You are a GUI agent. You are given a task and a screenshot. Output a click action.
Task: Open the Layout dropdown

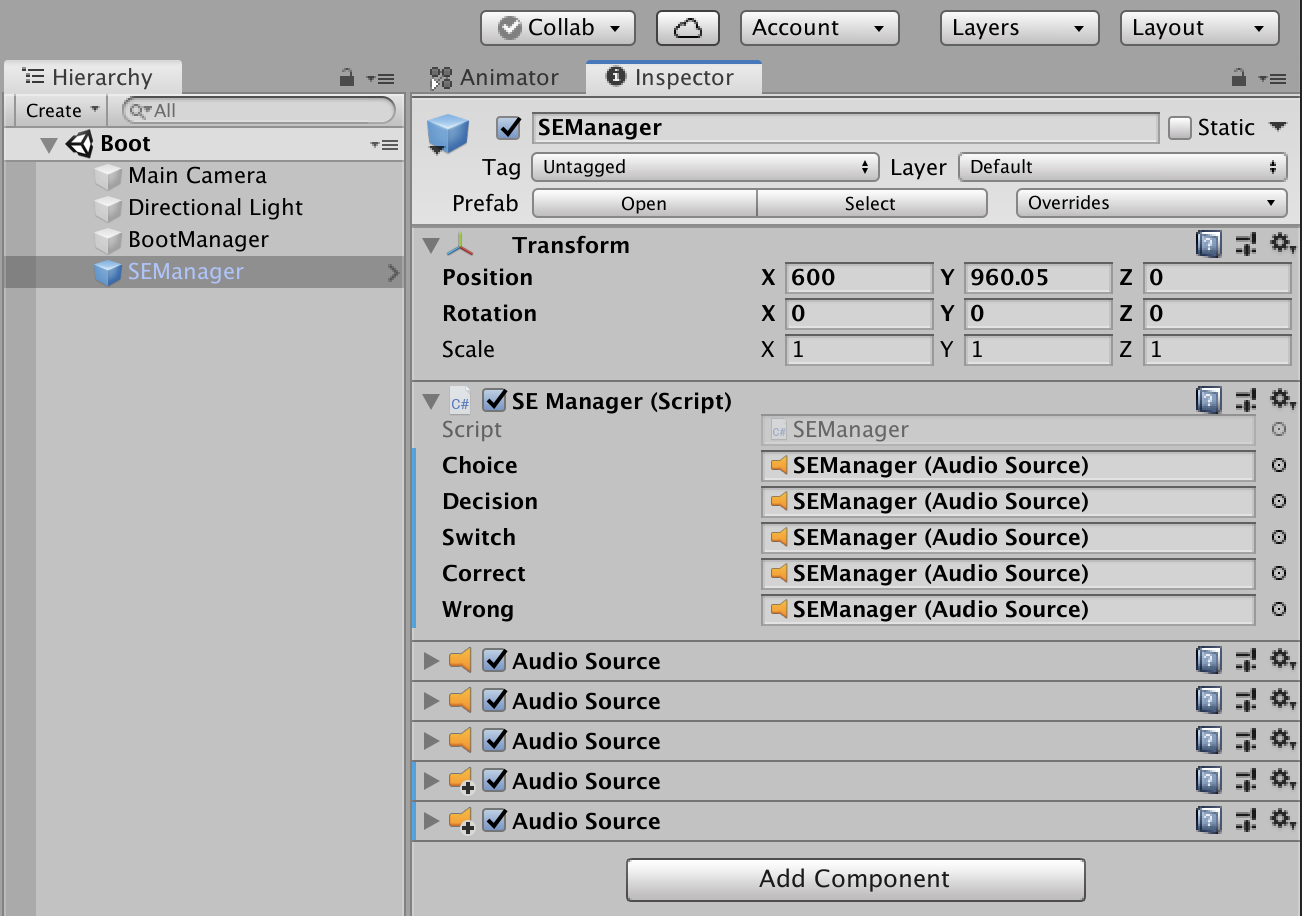coord(1200,28)
